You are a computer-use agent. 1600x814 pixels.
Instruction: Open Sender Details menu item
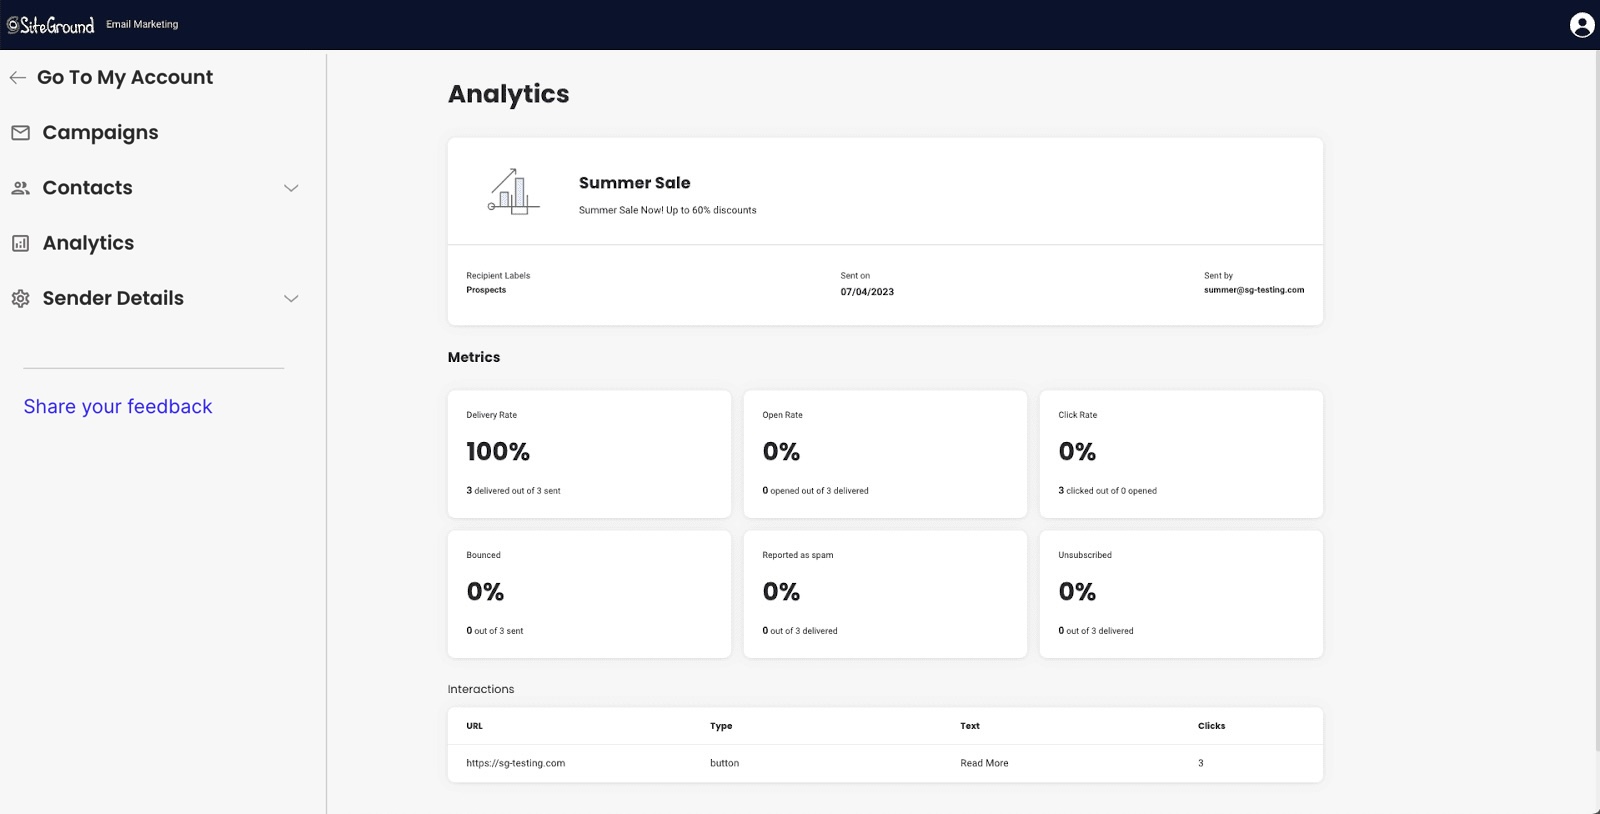tap(113, 298)
